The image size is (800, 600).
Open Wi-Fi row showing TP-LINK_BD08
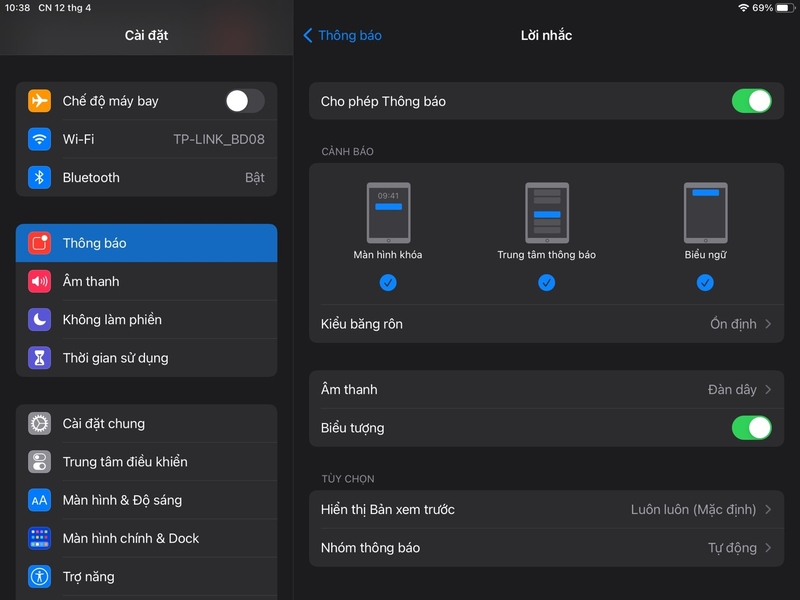146,139
